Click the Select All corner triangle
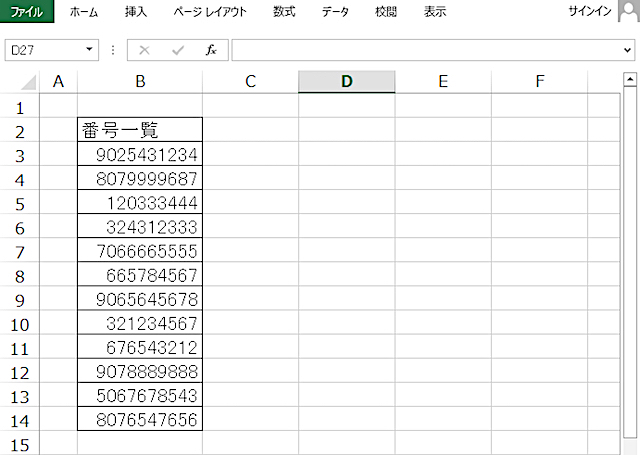Image resolution: width=640 pixels, height=455 pixels. tap(28, 82)
